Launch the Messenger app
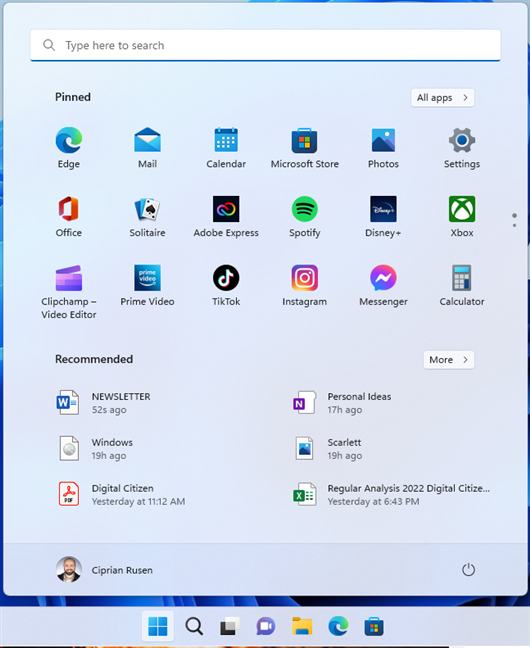Screen dimensions: 530x648 (x=383, y=286)
